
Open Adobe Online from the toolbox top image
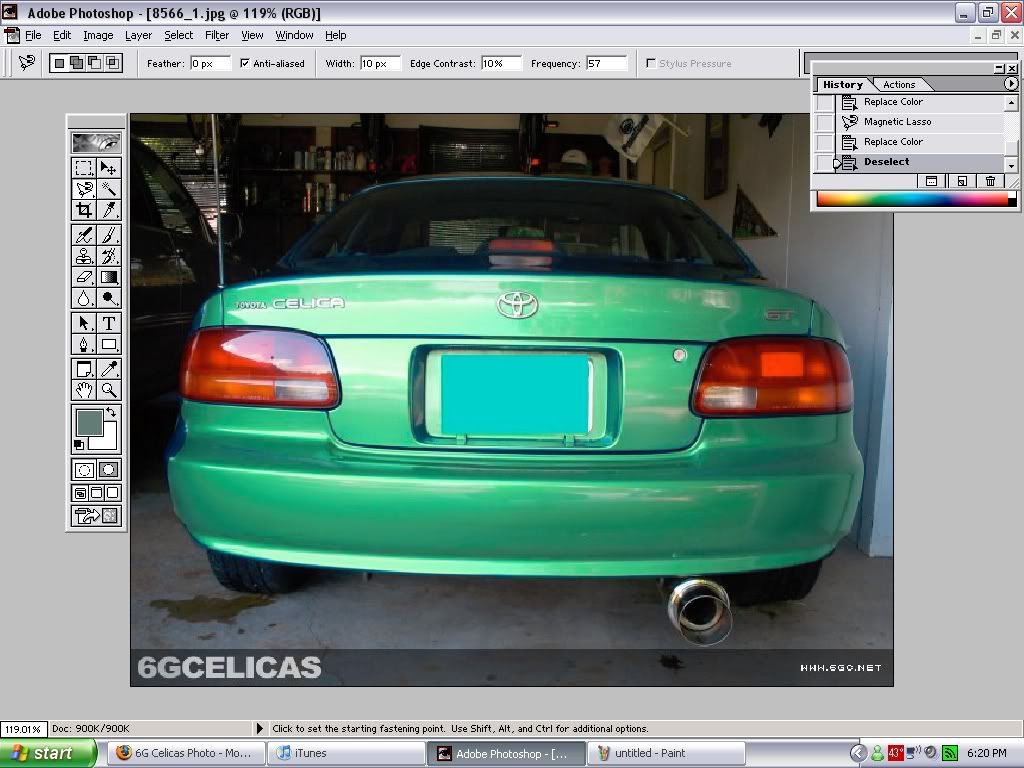coord(96,142)
